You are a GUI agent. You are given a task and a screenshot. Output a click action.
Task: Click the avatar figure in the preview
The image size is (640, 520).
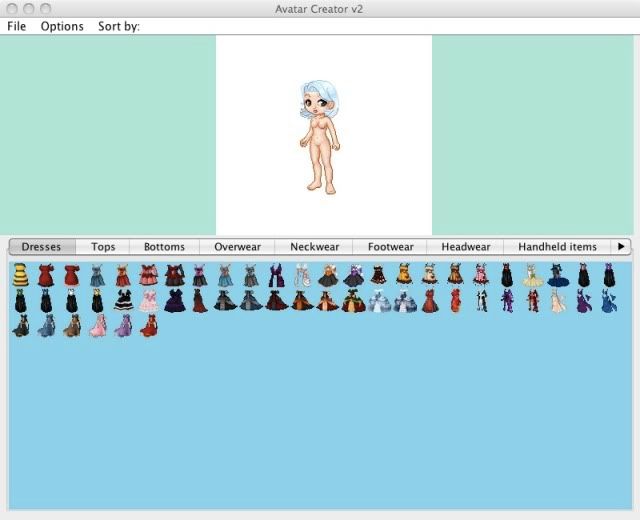(319, 137)
